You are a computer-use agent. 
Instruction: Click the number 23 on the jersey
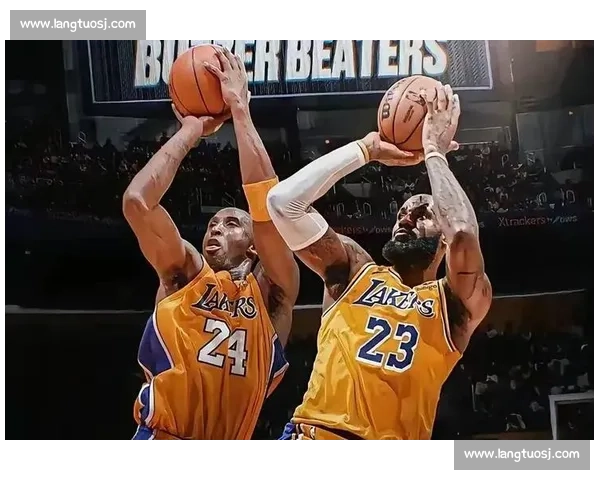coord(387,342)
